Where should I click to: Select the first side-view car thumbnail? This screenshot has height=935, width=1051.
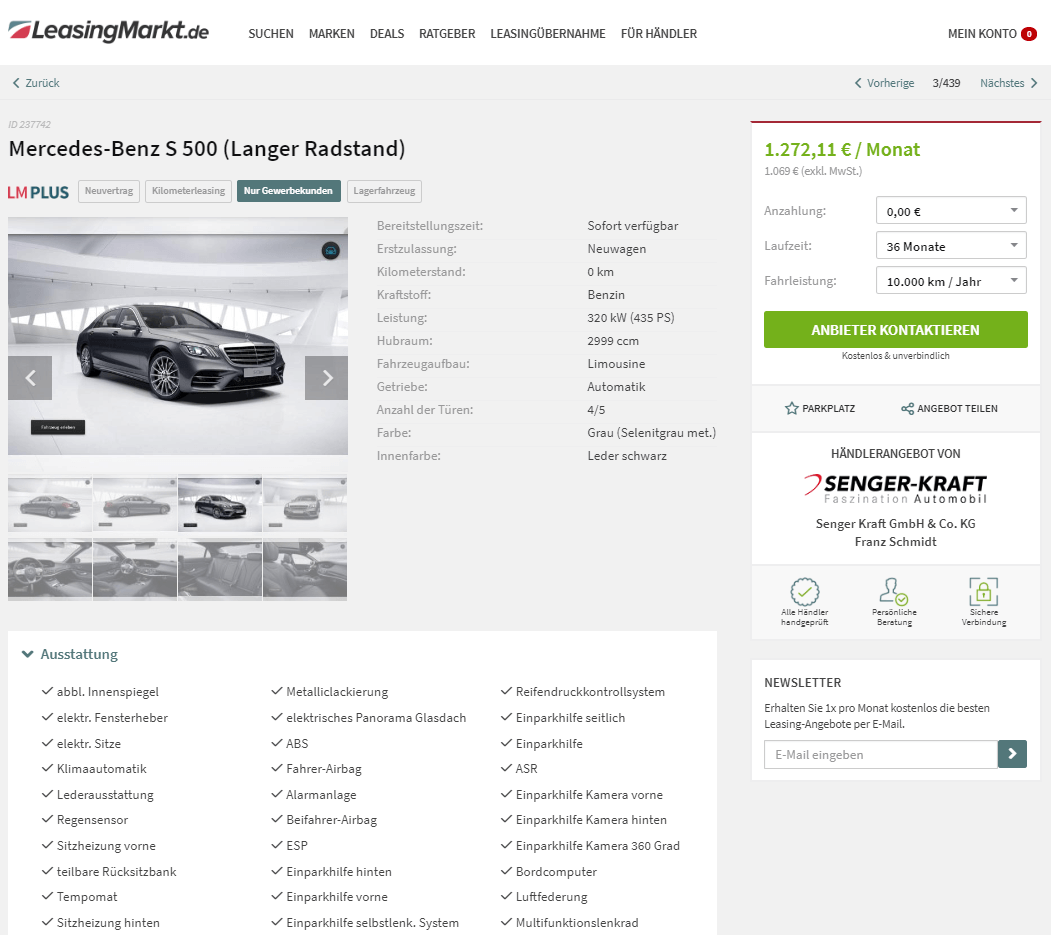[50, 503]
